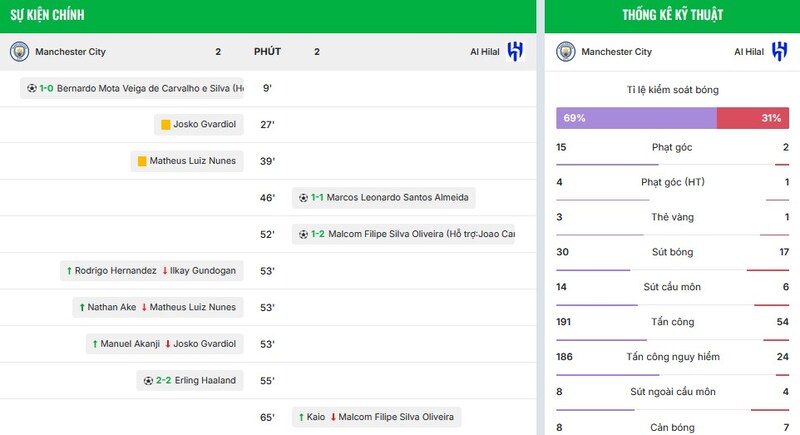Screen dimensions: 800x435
Task: Open the 1-0 Bernardo Silva goal event
Action: (x=132, y=88)
